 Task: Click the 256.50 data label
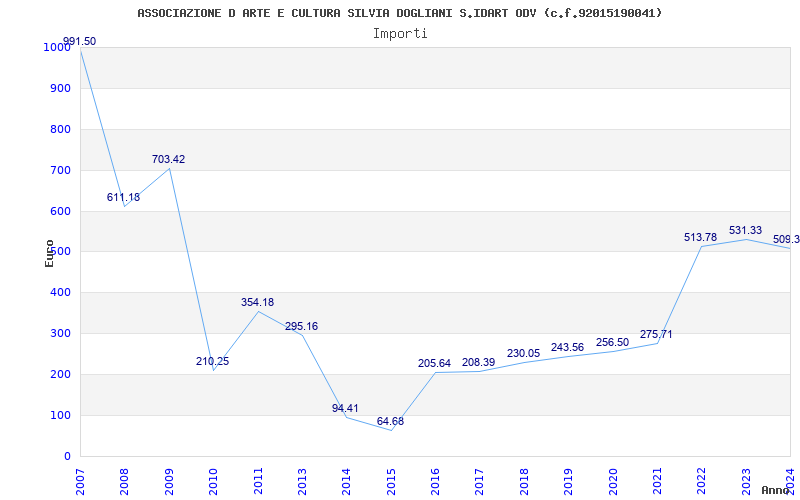coord(612,342)
